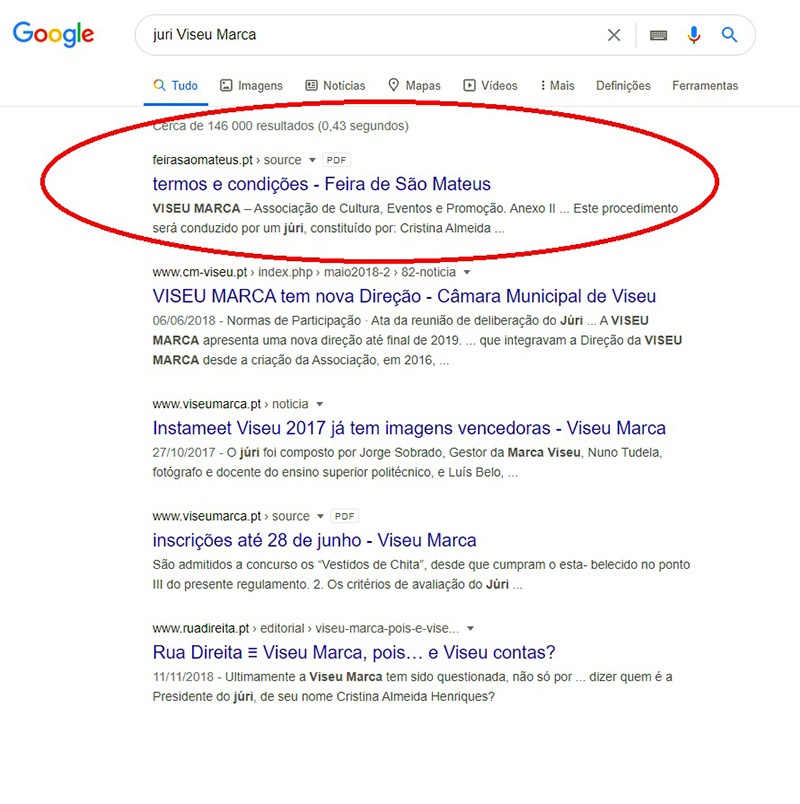Open 'Instameet Viseu 2017 já tem imagens vencedoras' link

coord(409,428)
